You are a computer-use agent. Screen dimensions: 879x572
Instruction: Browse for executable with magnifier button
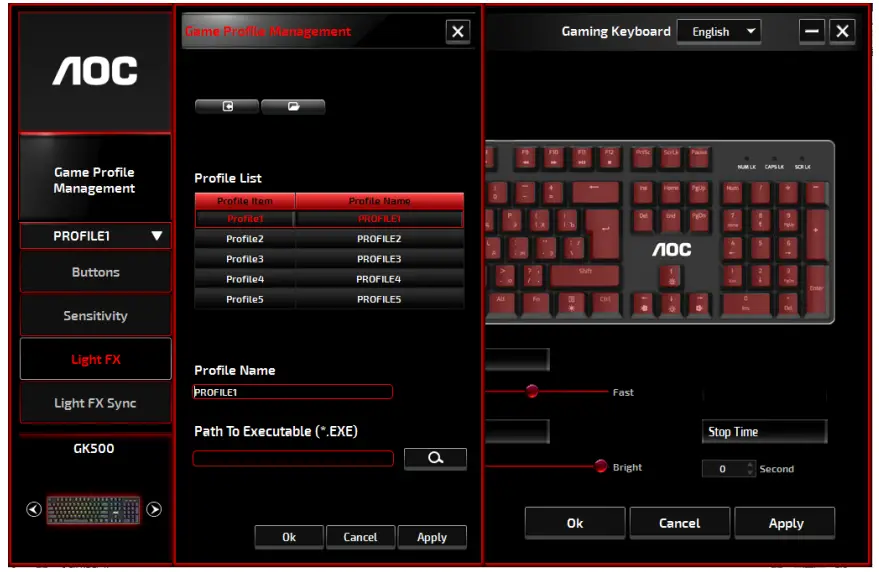pyautogui.click(x=435, y=458)
